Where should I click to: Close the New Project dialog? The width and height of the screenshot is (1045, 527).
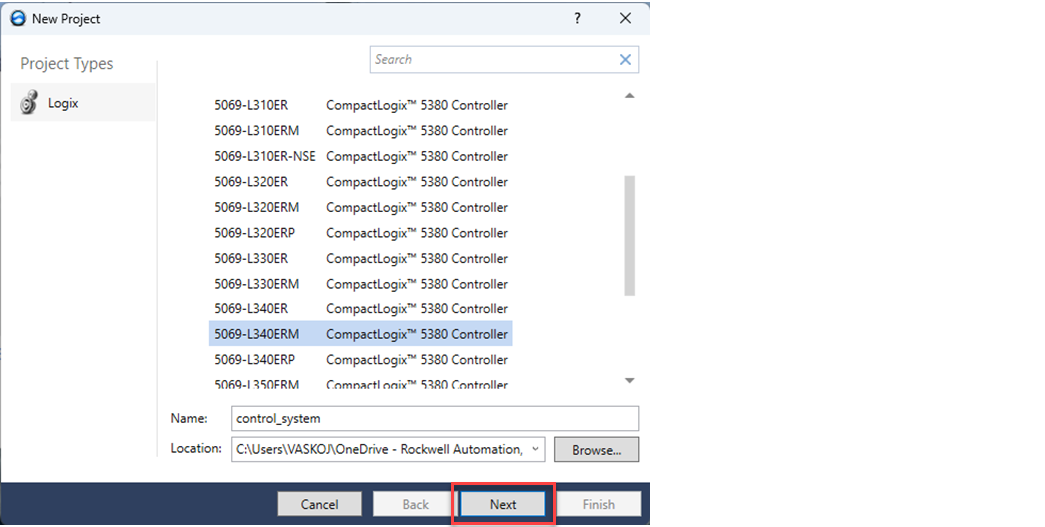click(625, 19)
